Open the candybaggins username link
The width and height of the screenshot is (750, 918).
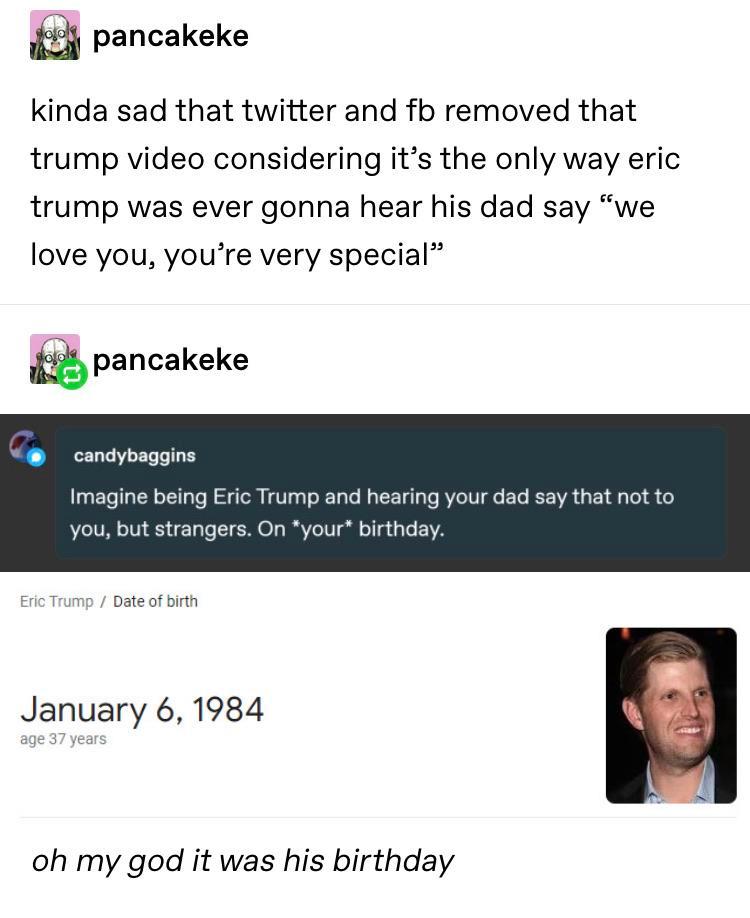tap(134, 456)
